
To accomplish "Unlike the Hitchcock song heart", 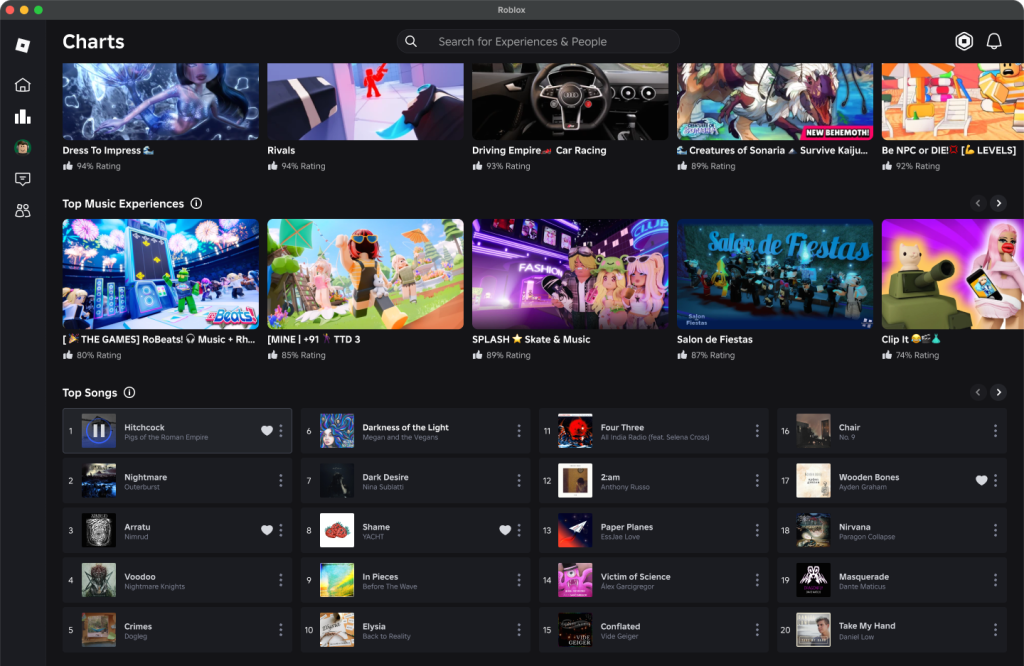I will tap(266, 430).
